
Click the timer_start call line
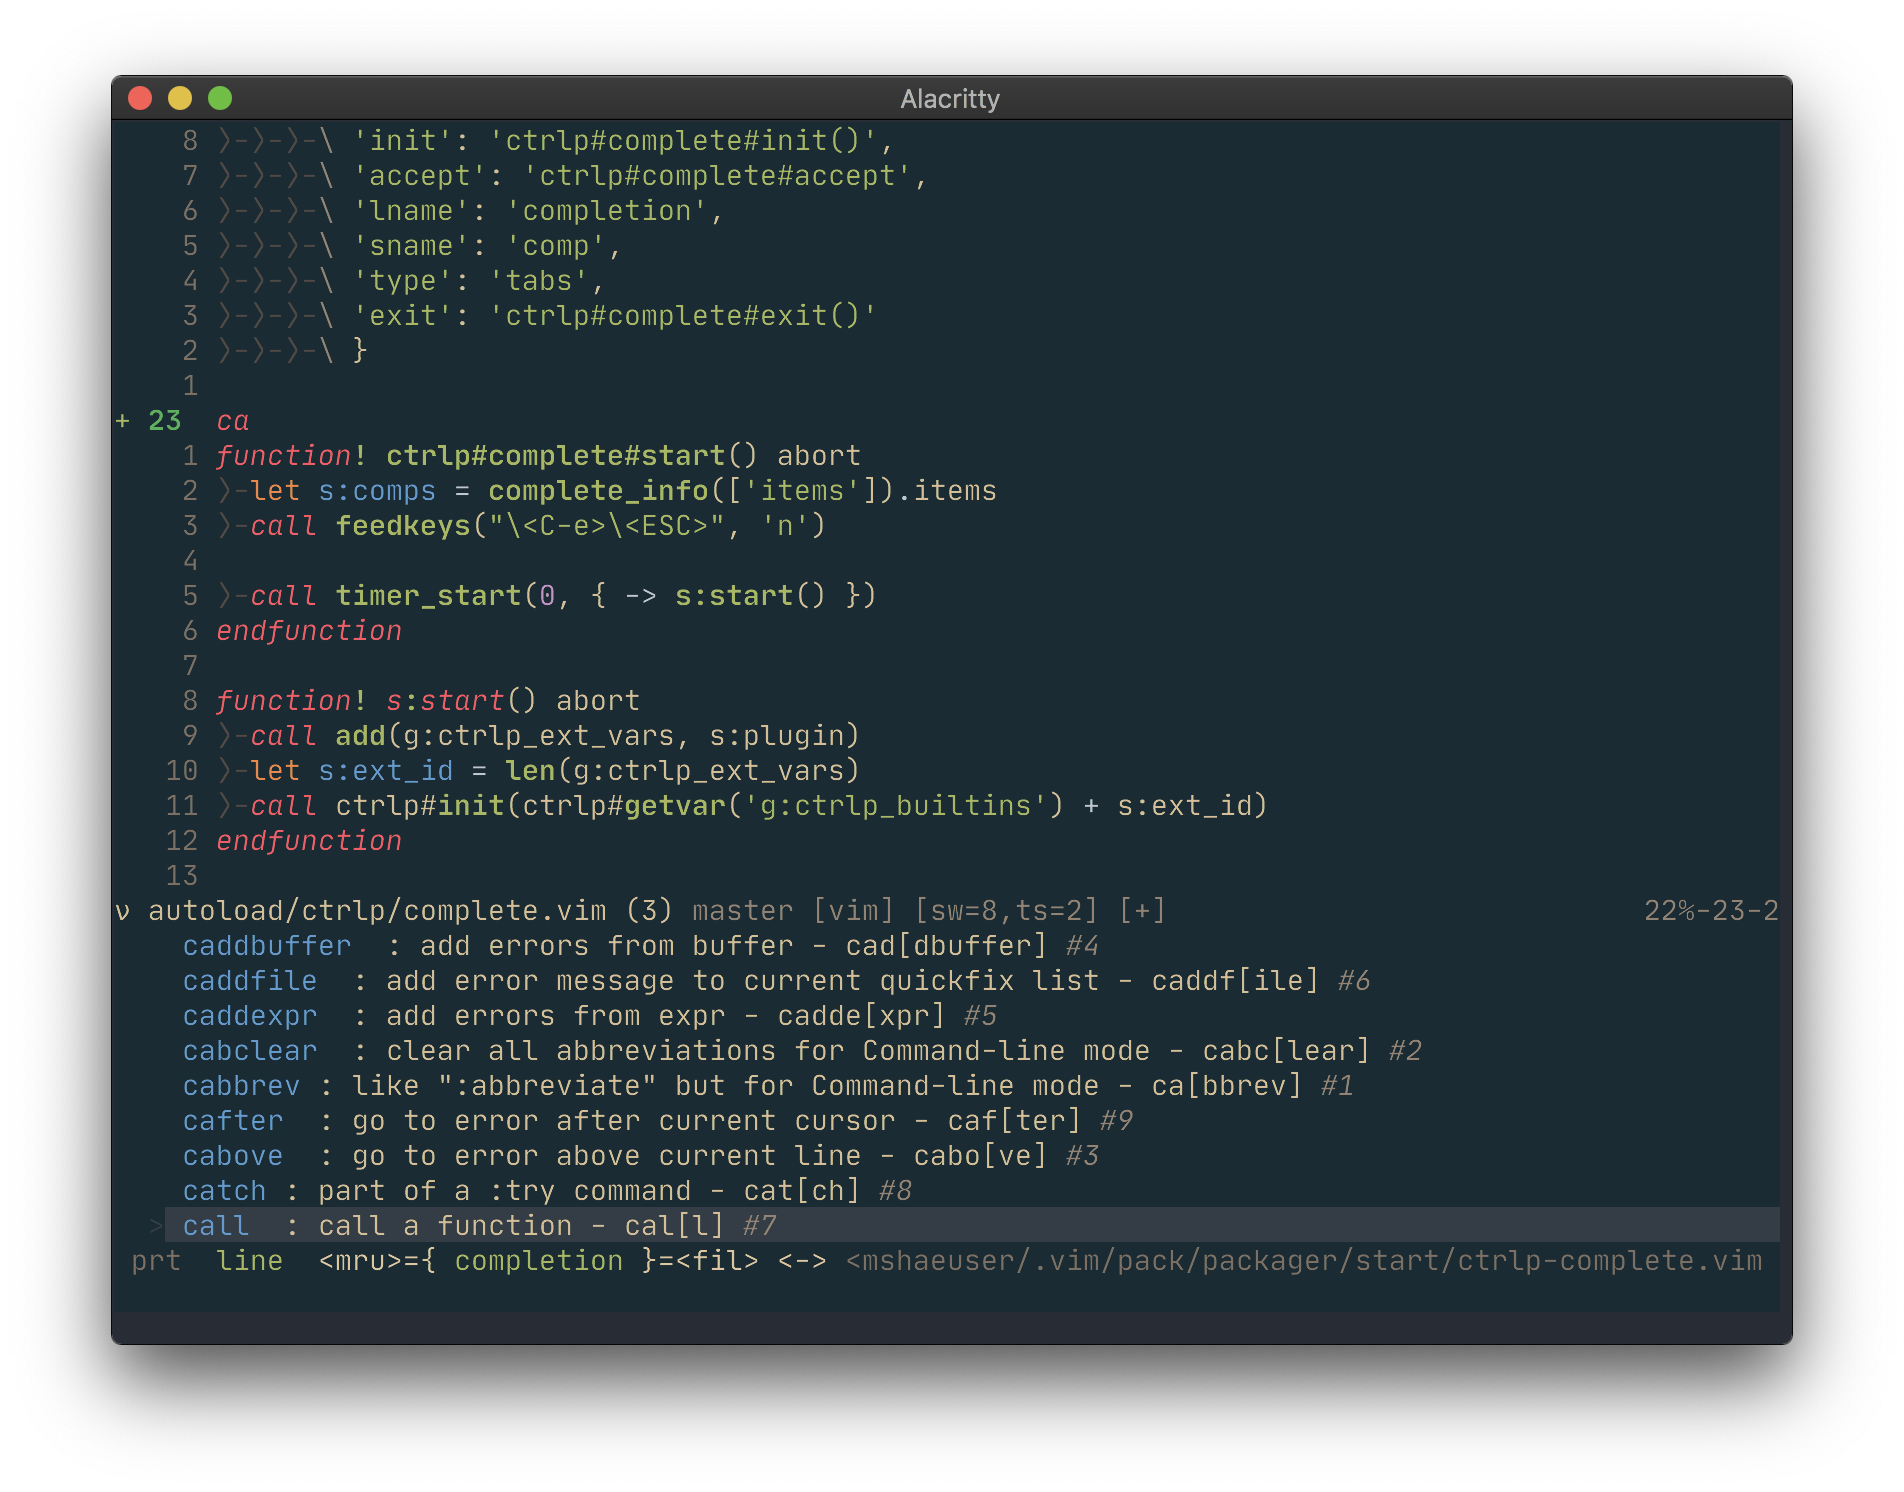[546, 596]
